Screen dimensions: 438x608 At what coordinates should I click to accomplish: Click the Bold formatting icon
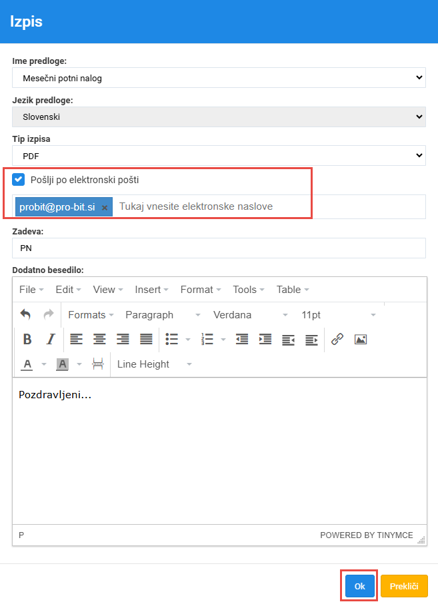pos(27,339)
